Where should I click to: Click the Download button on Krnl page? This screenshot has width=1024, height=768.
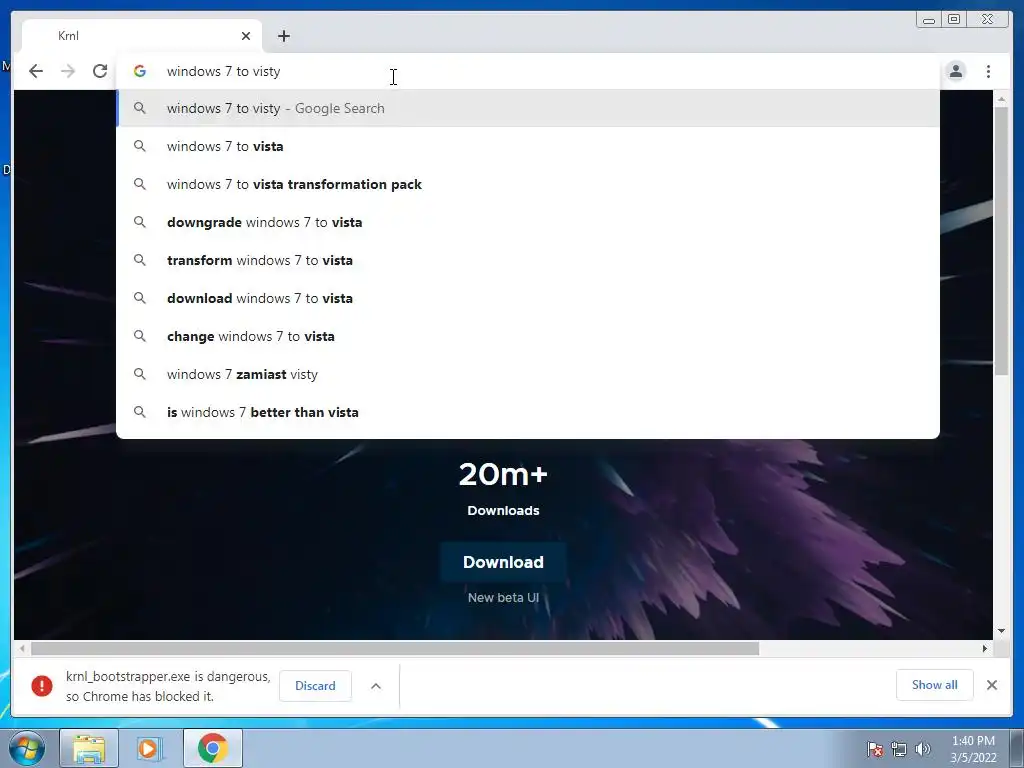(x=503, y=562)
